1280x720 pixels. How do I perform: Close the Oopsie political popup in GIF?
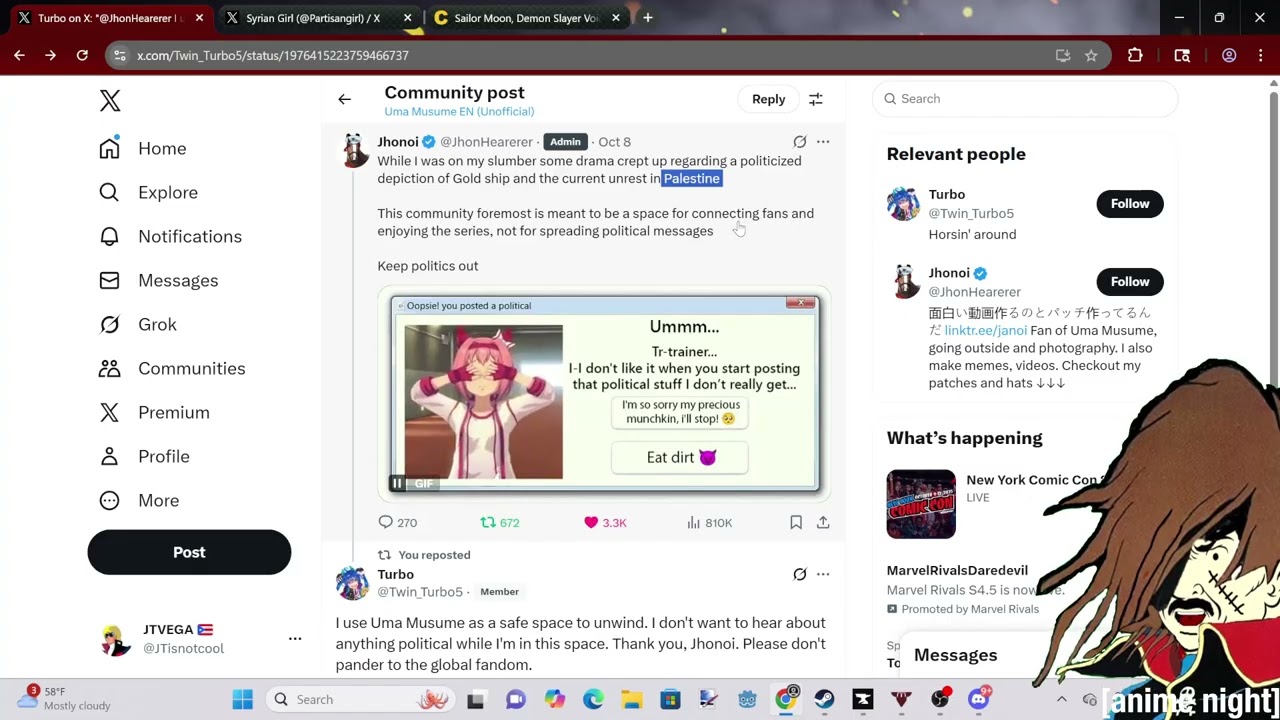[800, 303]
